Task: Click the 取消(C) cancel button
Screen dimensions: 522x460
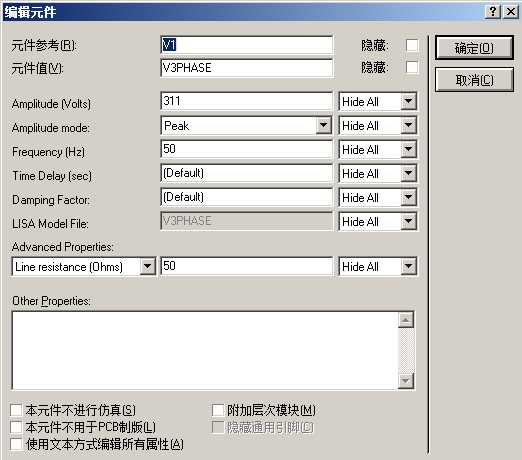Action: click(x=474, y=80)
